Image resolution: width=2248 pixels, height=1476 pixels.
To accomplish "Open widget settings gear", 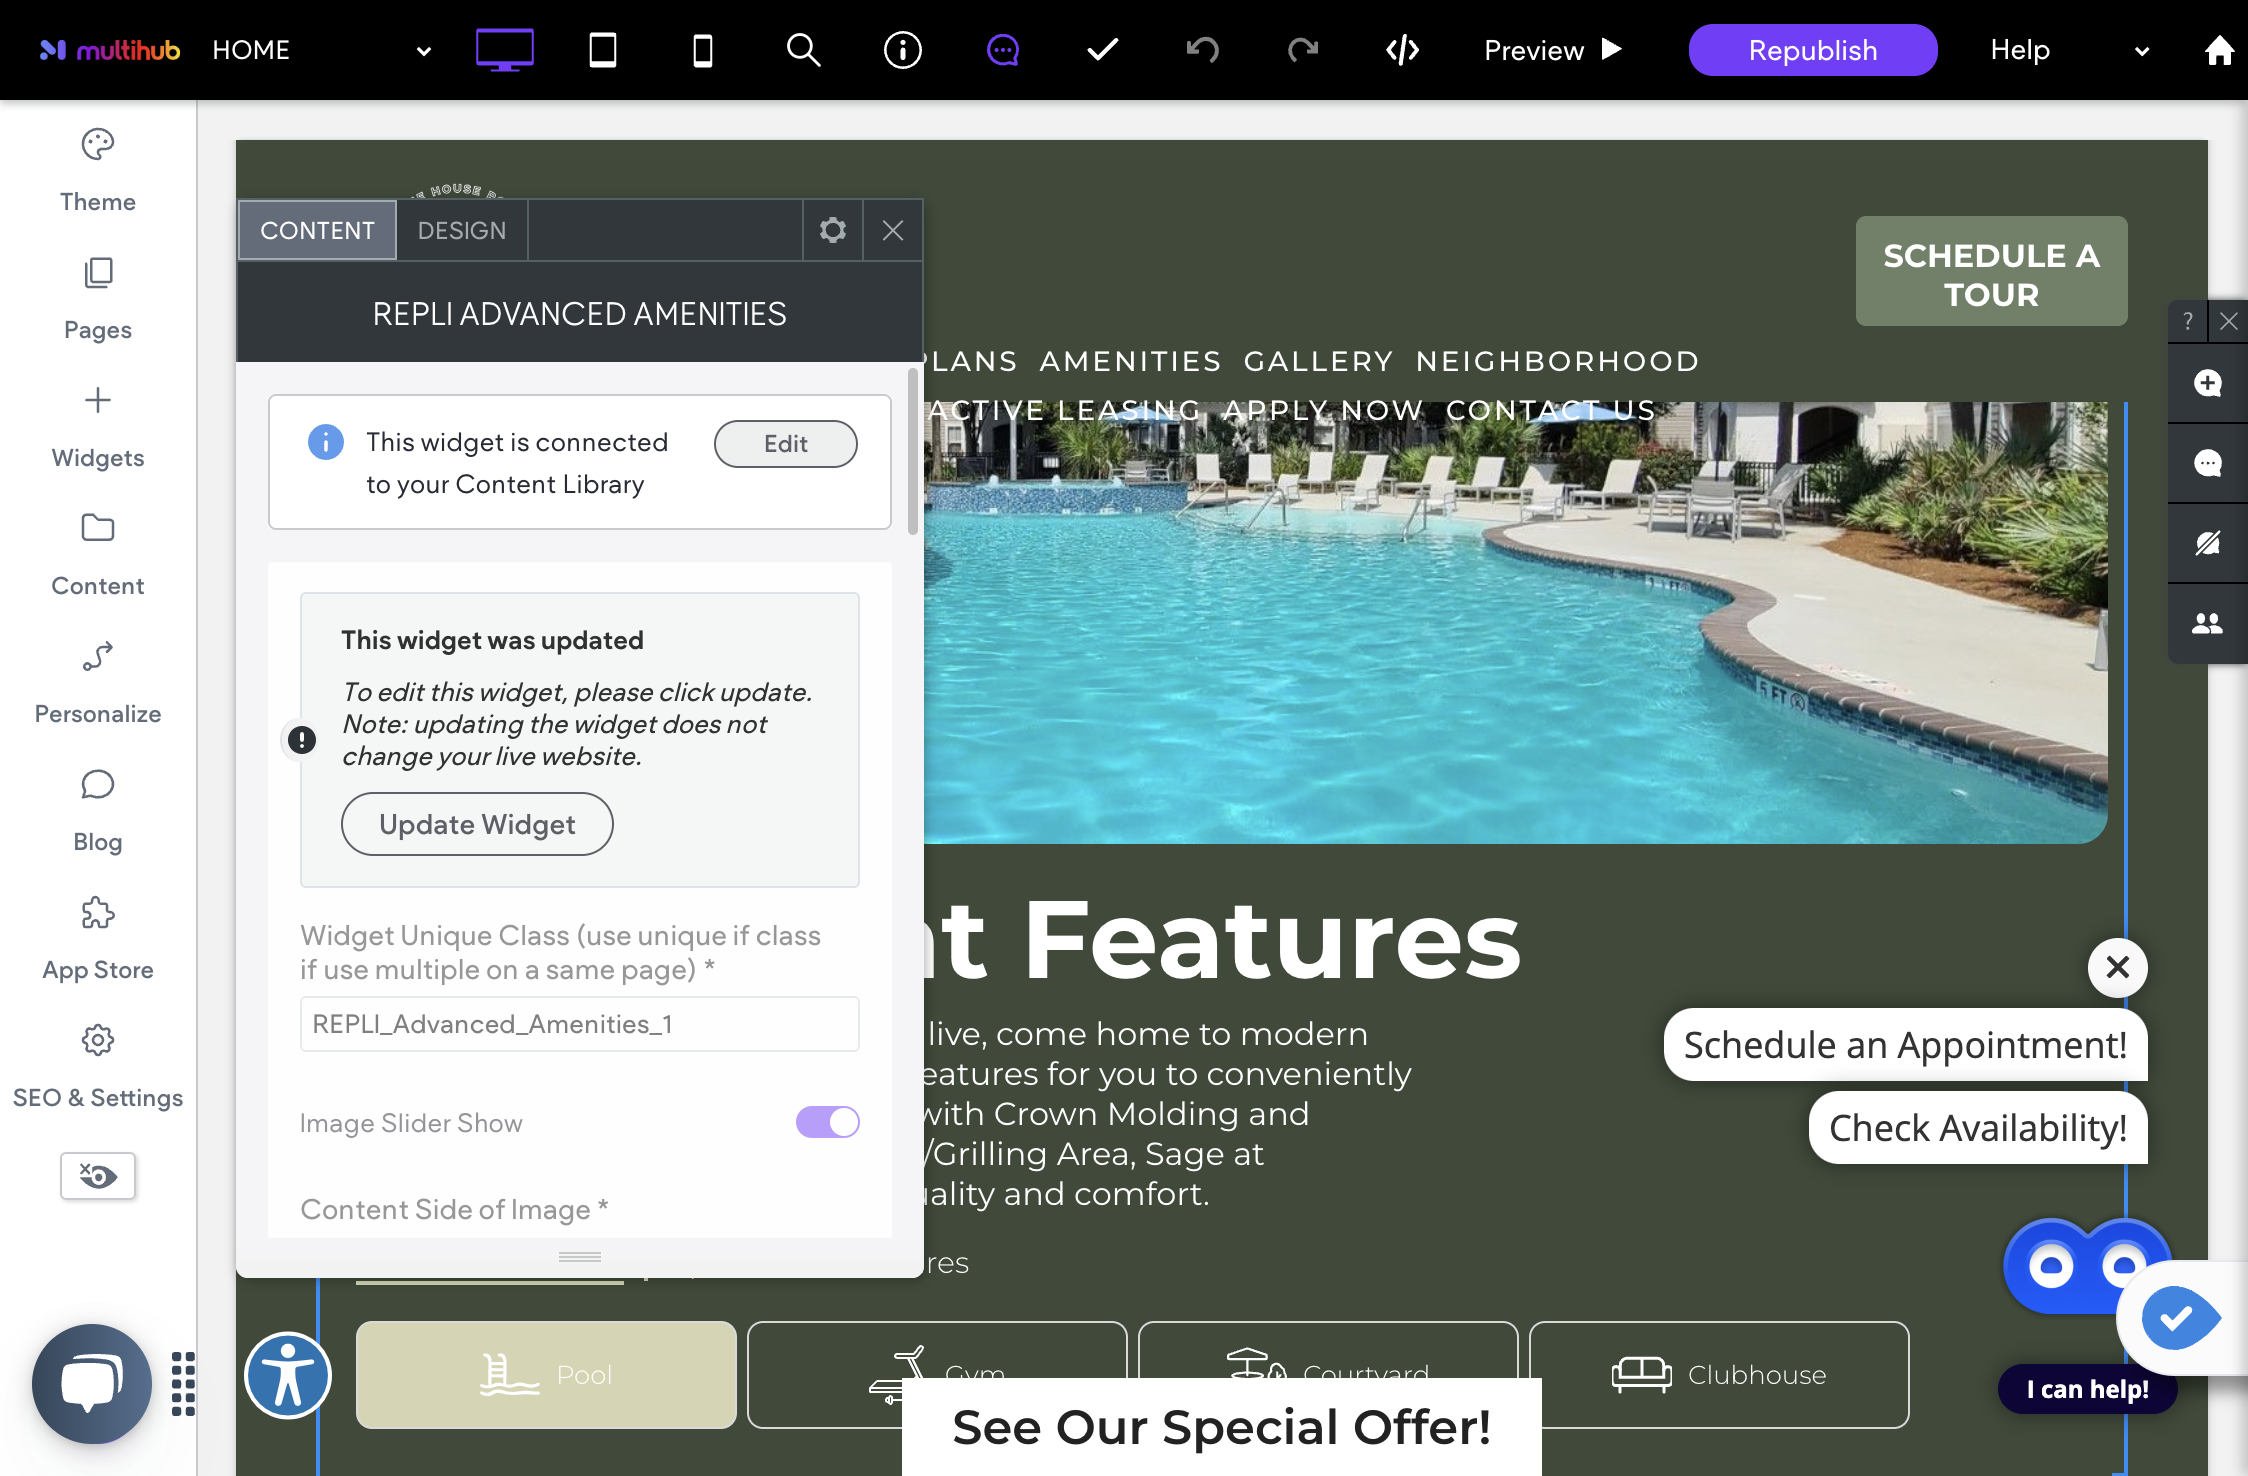I will pyautogui.click(x=832, y=231).
